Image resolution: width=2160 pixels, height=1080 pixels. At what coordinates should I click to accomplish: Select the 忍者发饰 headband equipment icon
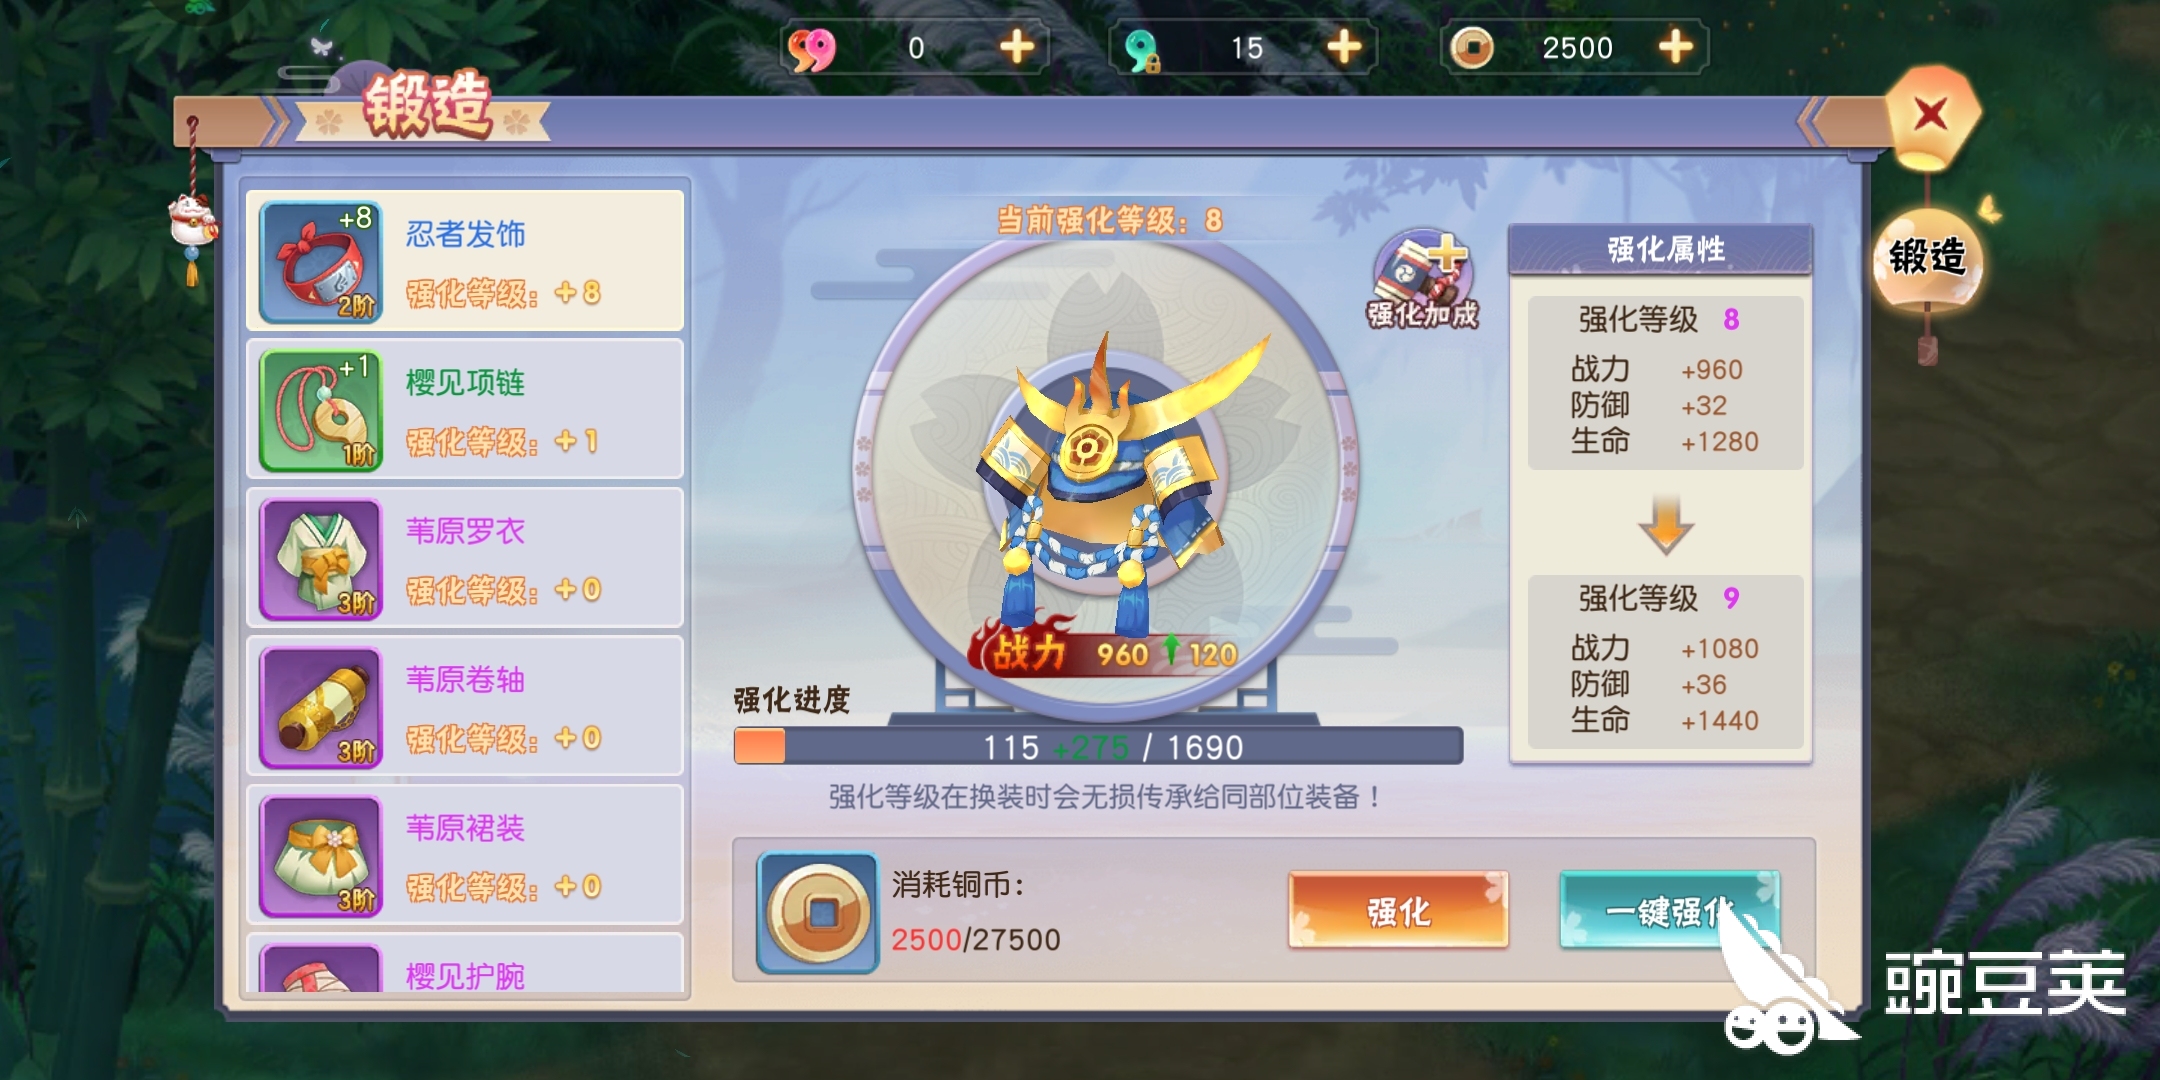(320, 261)
